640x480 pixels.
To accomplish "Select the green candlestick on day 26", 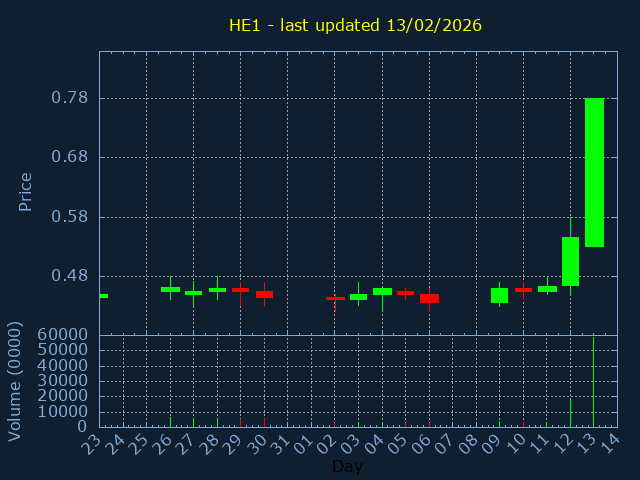I will click(x=170, y=289).
